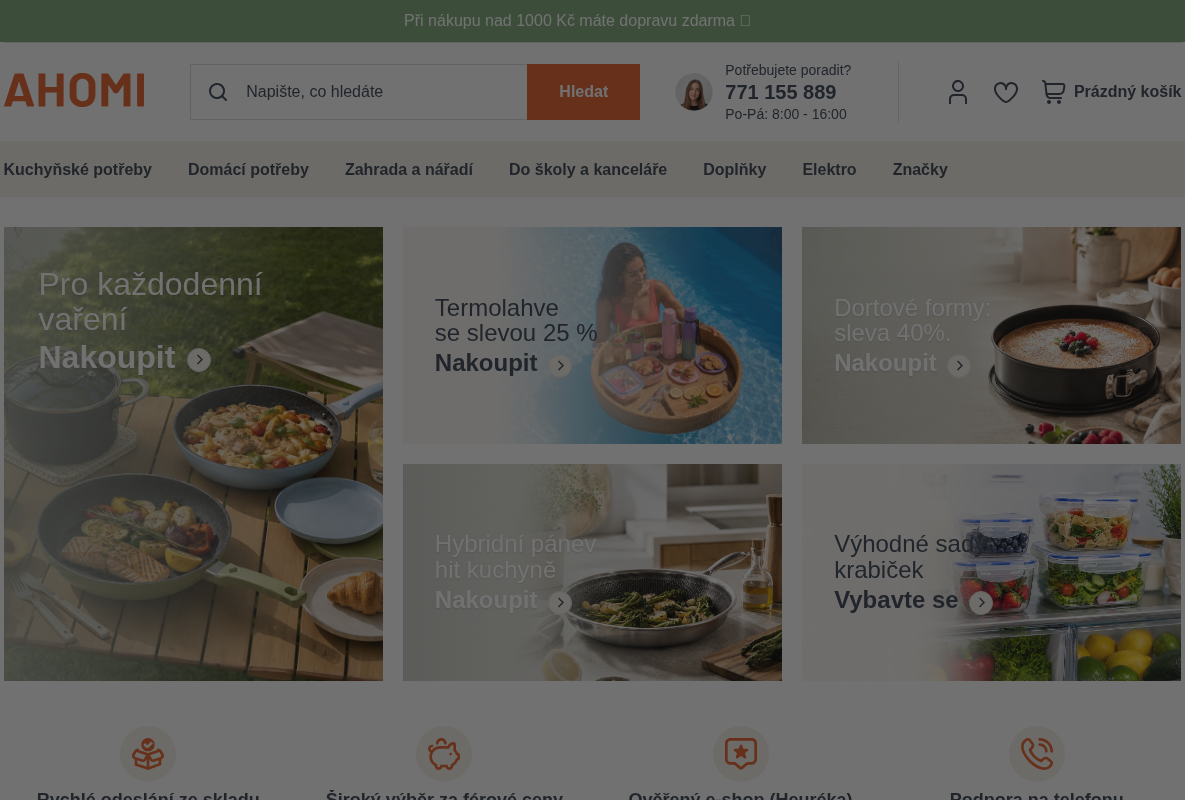Viewport: 1200px width, 800px height.
Task: Click the search magnifier icon
Action: click(218, 92)
